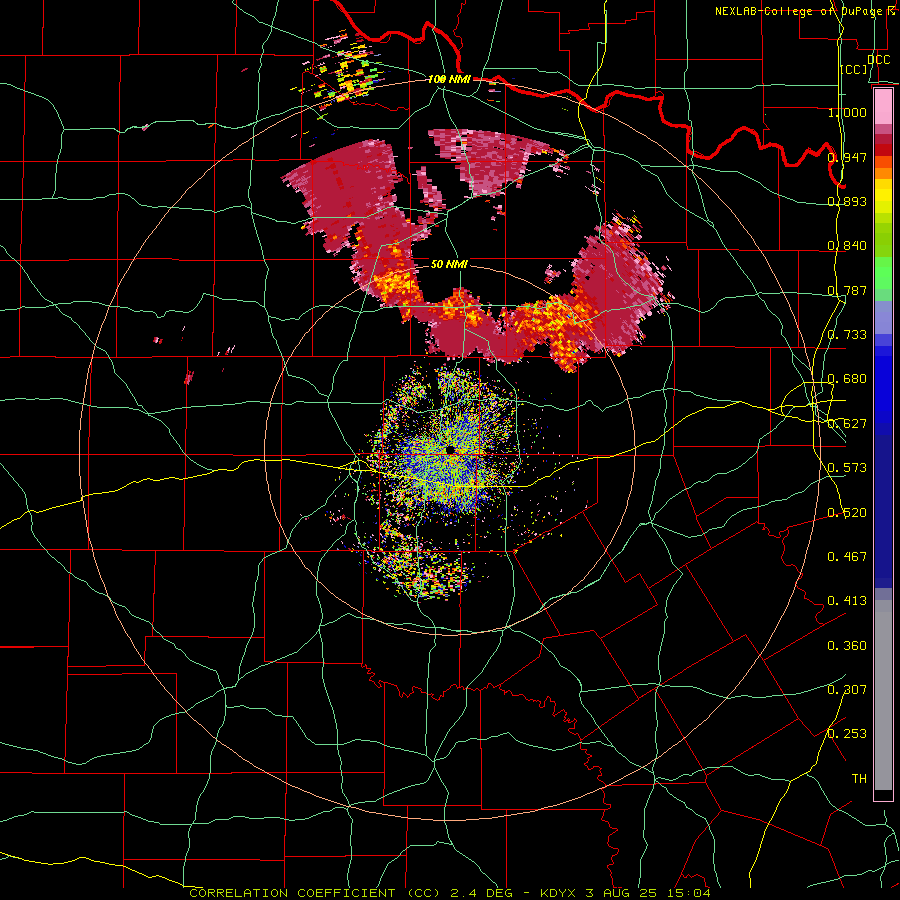
Task: Click the 0.467 scale value
Action: tap(847, 556)
